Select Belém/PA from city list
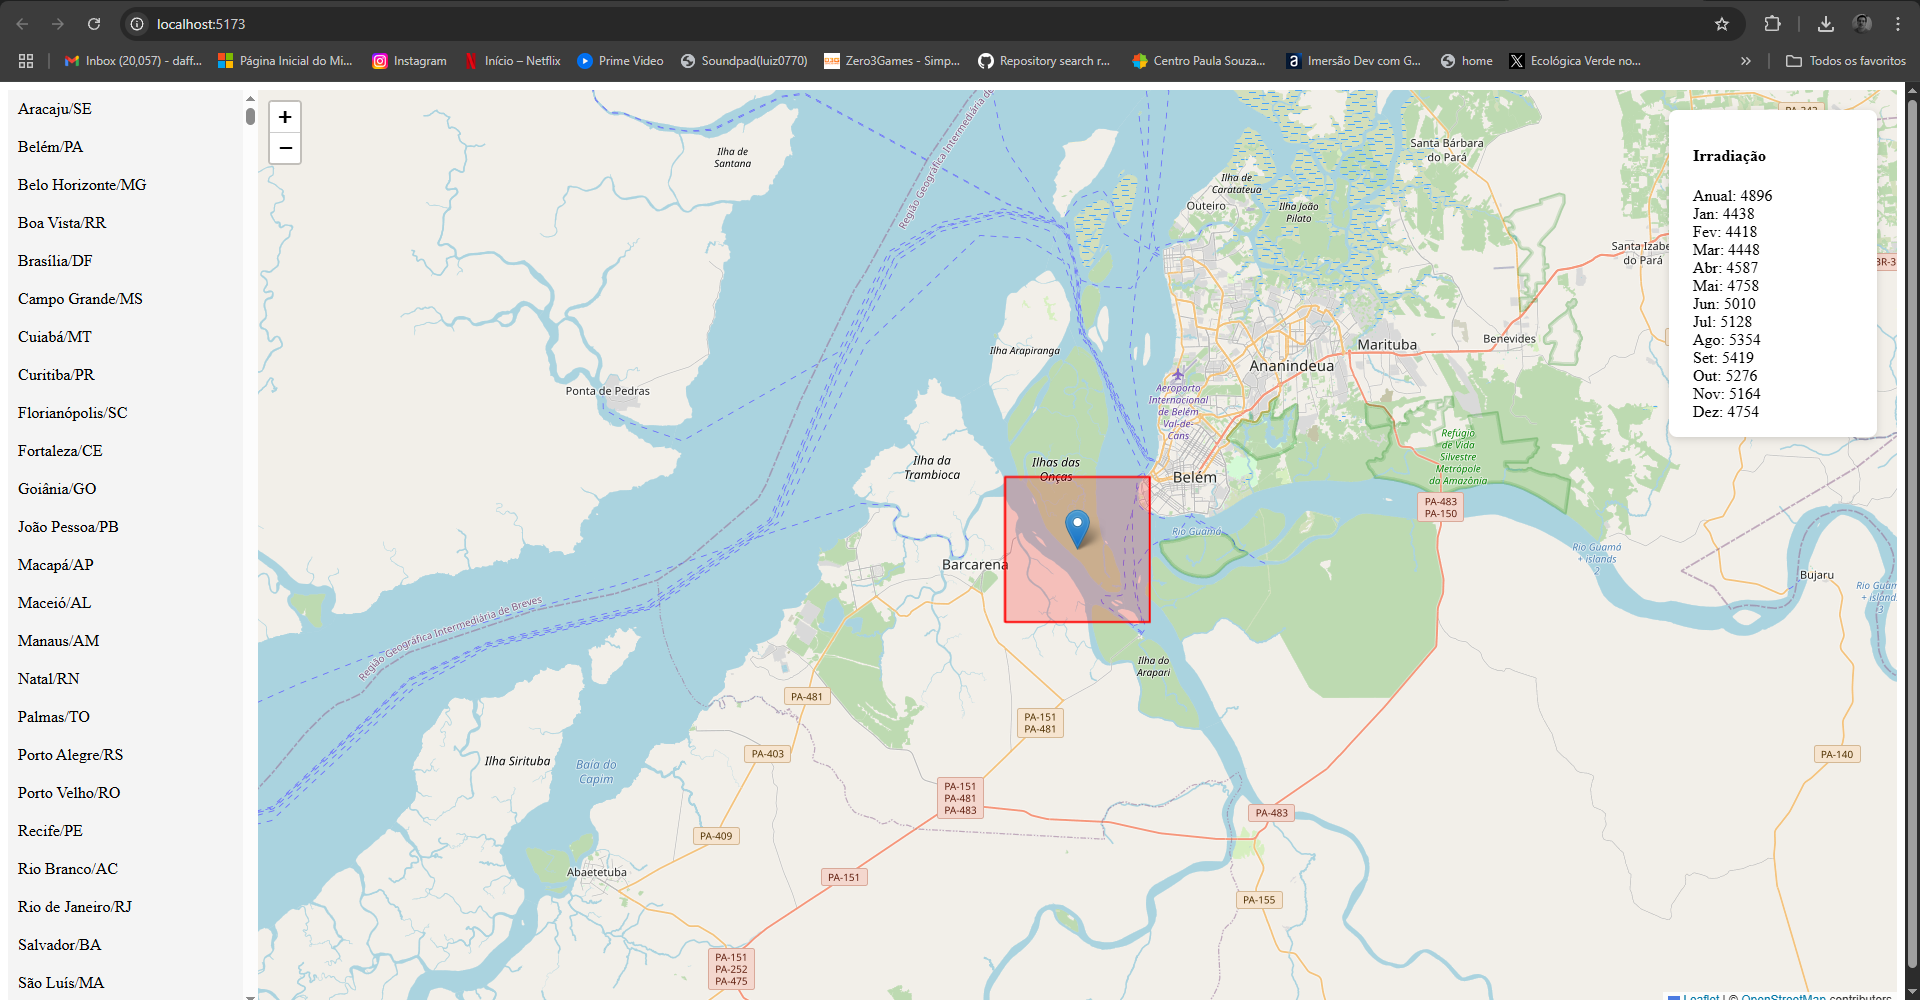Screen dimensions: 1920x1000 [x=125, y=147]
